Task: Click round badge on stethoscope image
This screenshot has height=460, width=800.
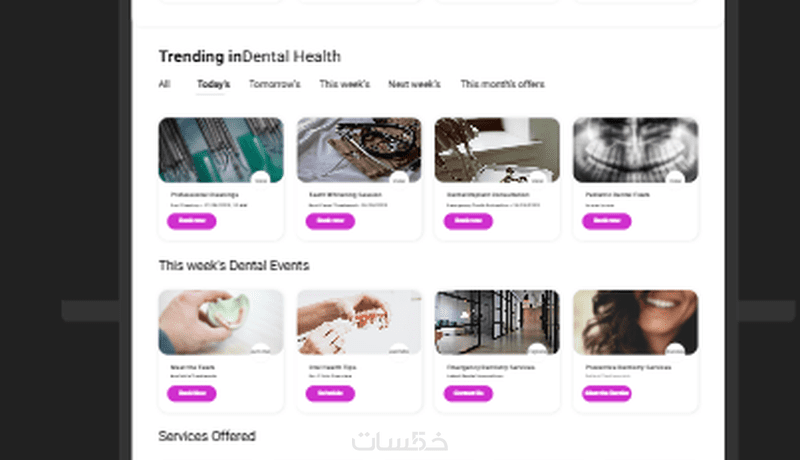Action: point(399,180)
